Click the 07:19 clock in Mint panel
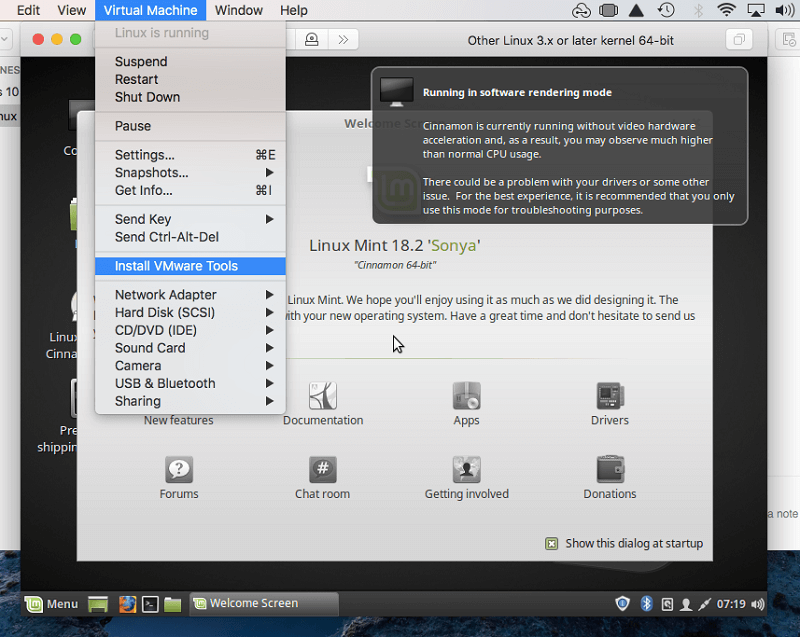Image resolution: width=800 pixels, height=637 pixels. click(731, 604)
